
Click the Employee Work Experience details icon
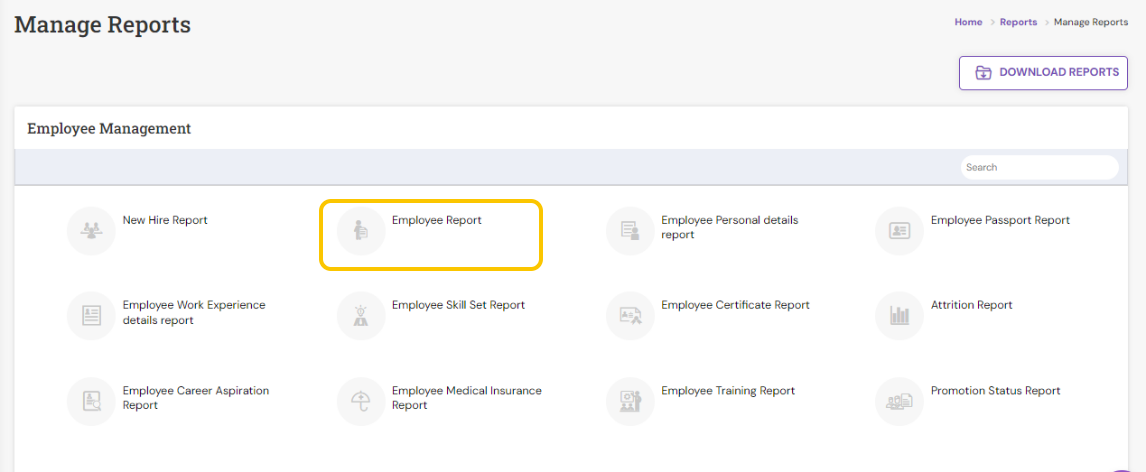tap(91, 316)
